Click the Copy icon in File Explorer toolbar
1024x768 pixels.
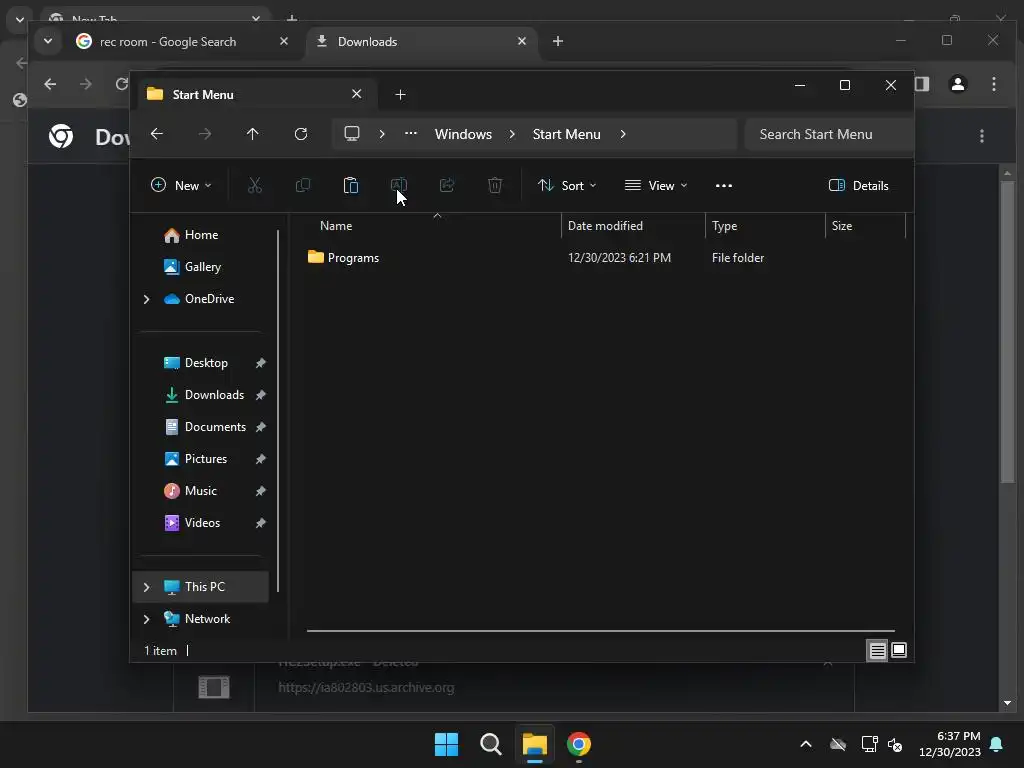click(302, 185)
